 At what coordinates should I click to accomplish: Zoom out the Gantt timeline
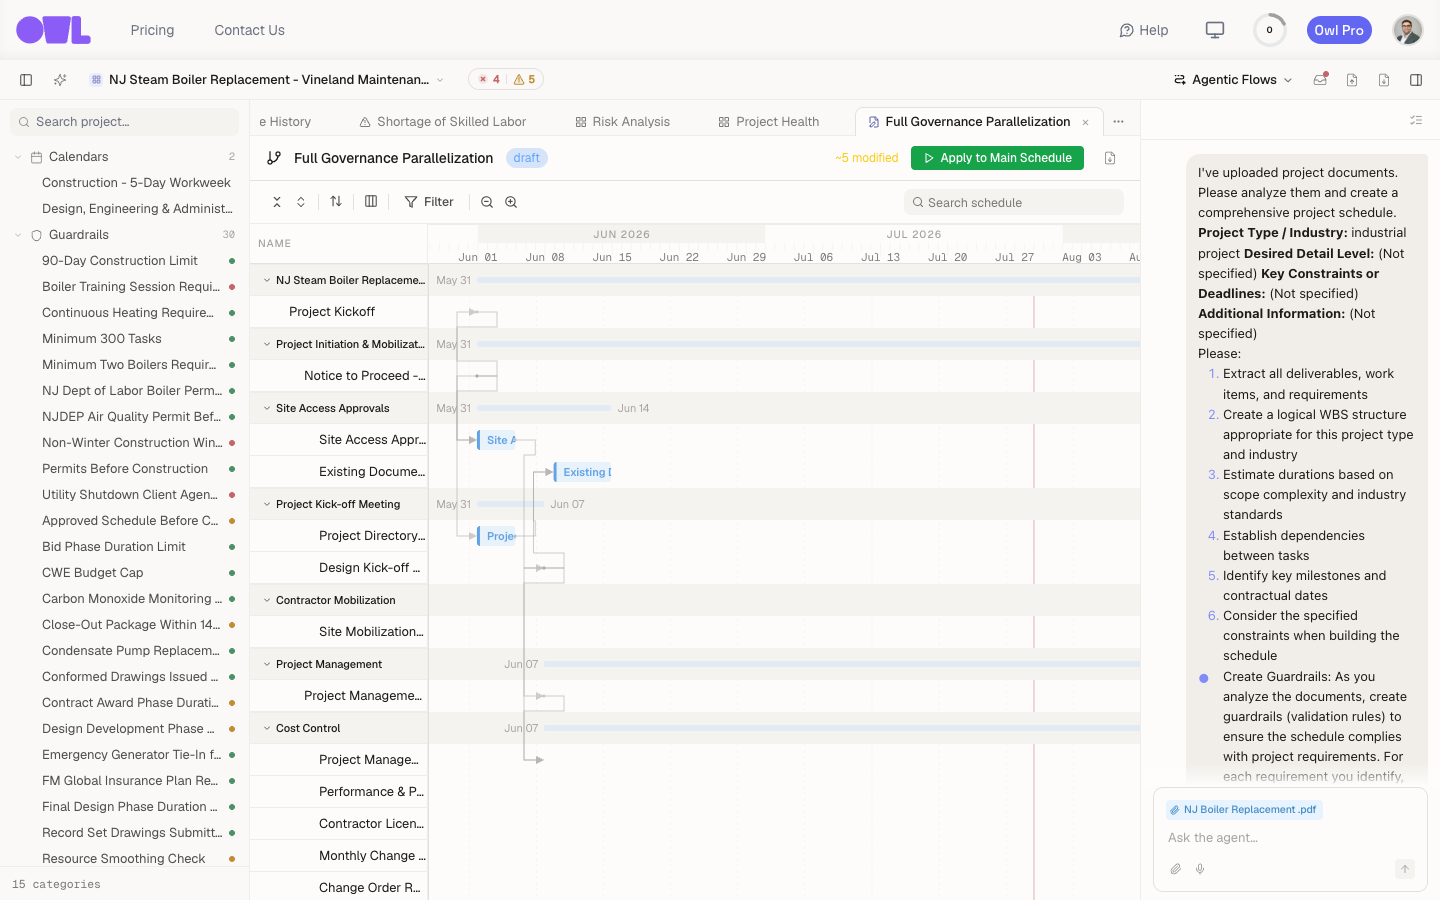(487, 202)
